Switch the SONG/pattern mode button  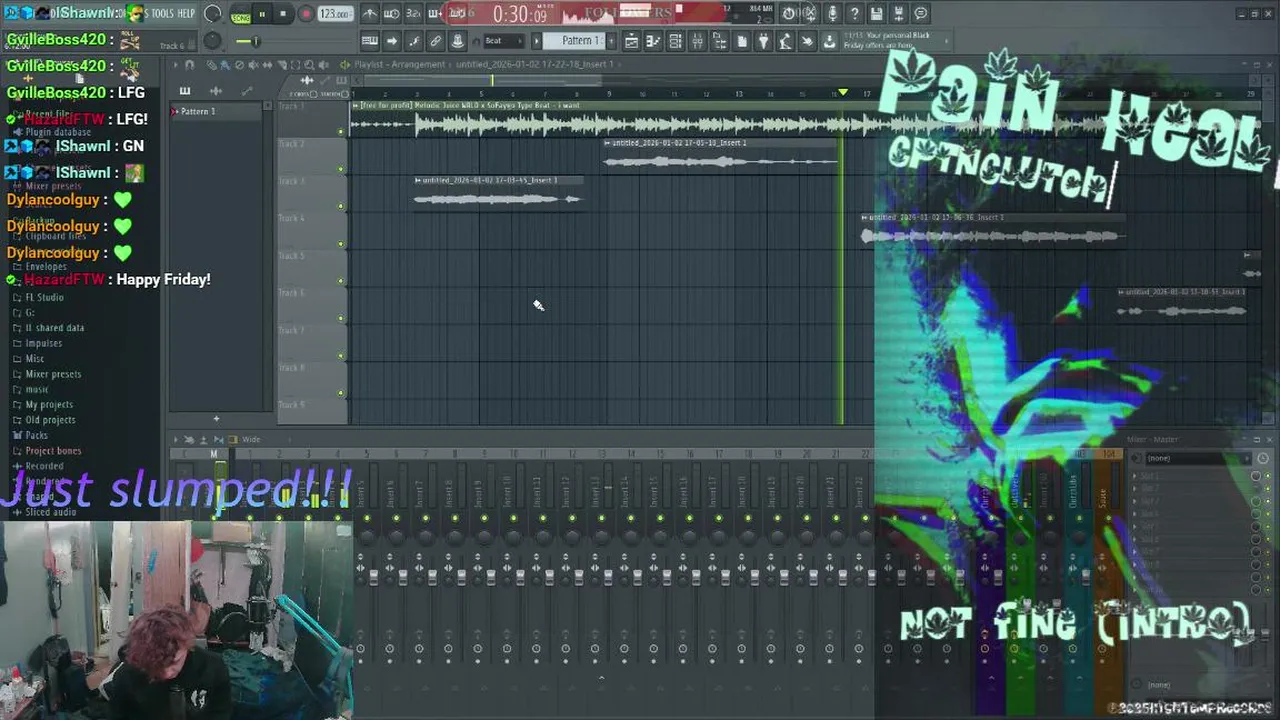coord(241,15)
